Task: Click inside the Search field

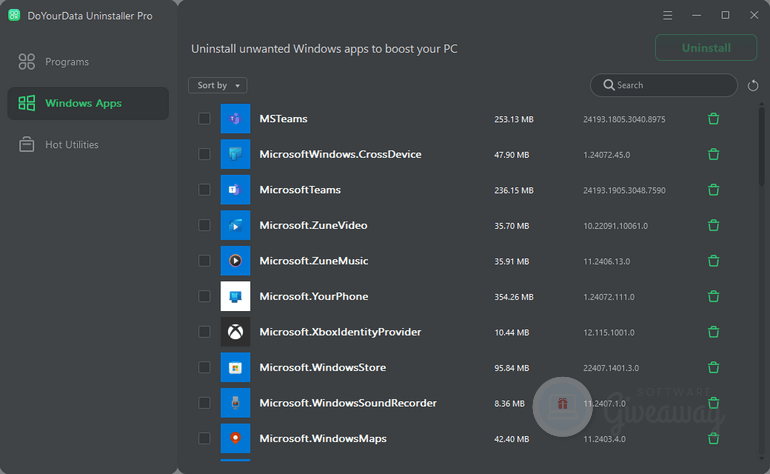Action: click(x=664, y=85)
